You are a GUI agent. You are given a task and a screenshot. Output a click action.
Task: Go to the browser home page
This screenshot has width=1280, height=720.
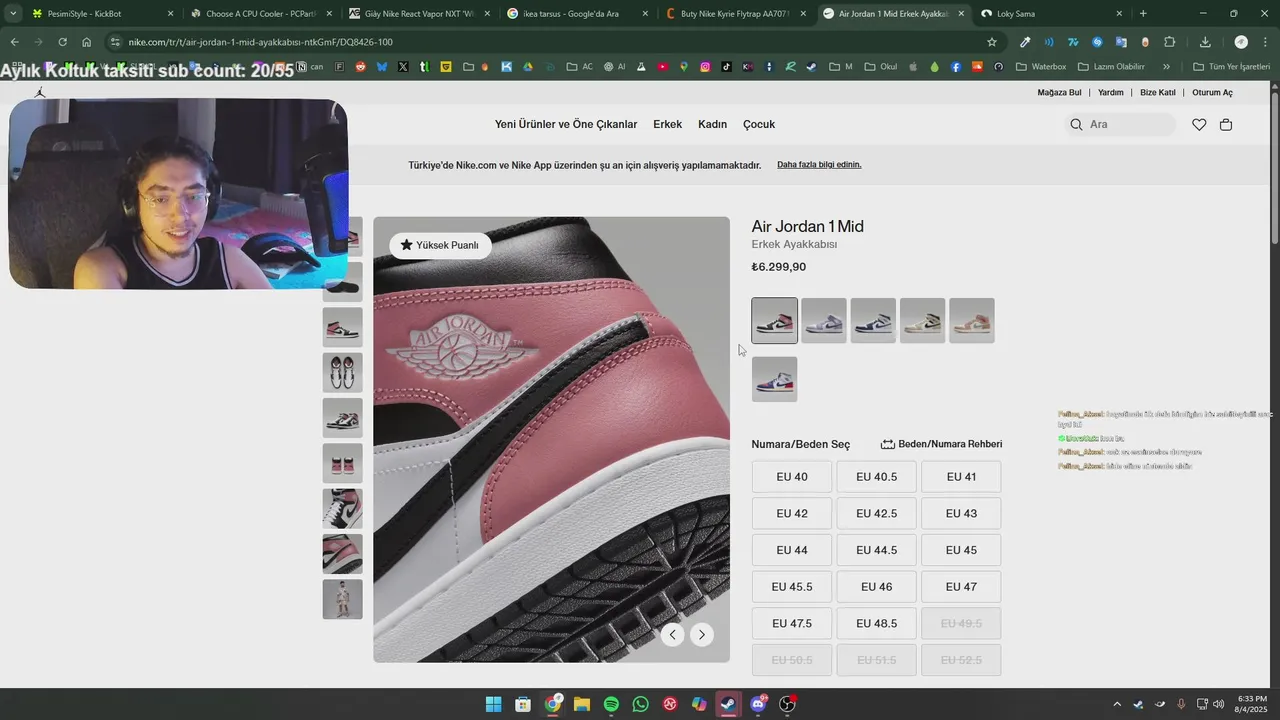pos(87,42)
